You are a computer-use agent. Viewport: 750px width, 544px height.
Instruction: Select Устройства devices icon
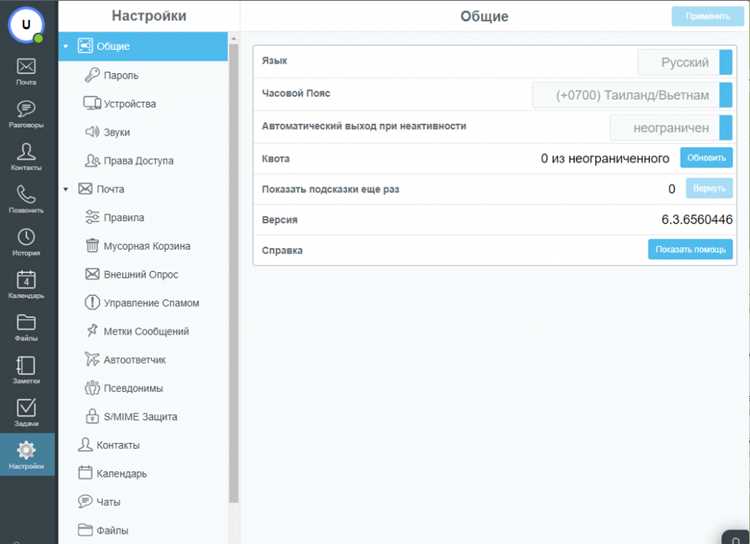point(92,103)
